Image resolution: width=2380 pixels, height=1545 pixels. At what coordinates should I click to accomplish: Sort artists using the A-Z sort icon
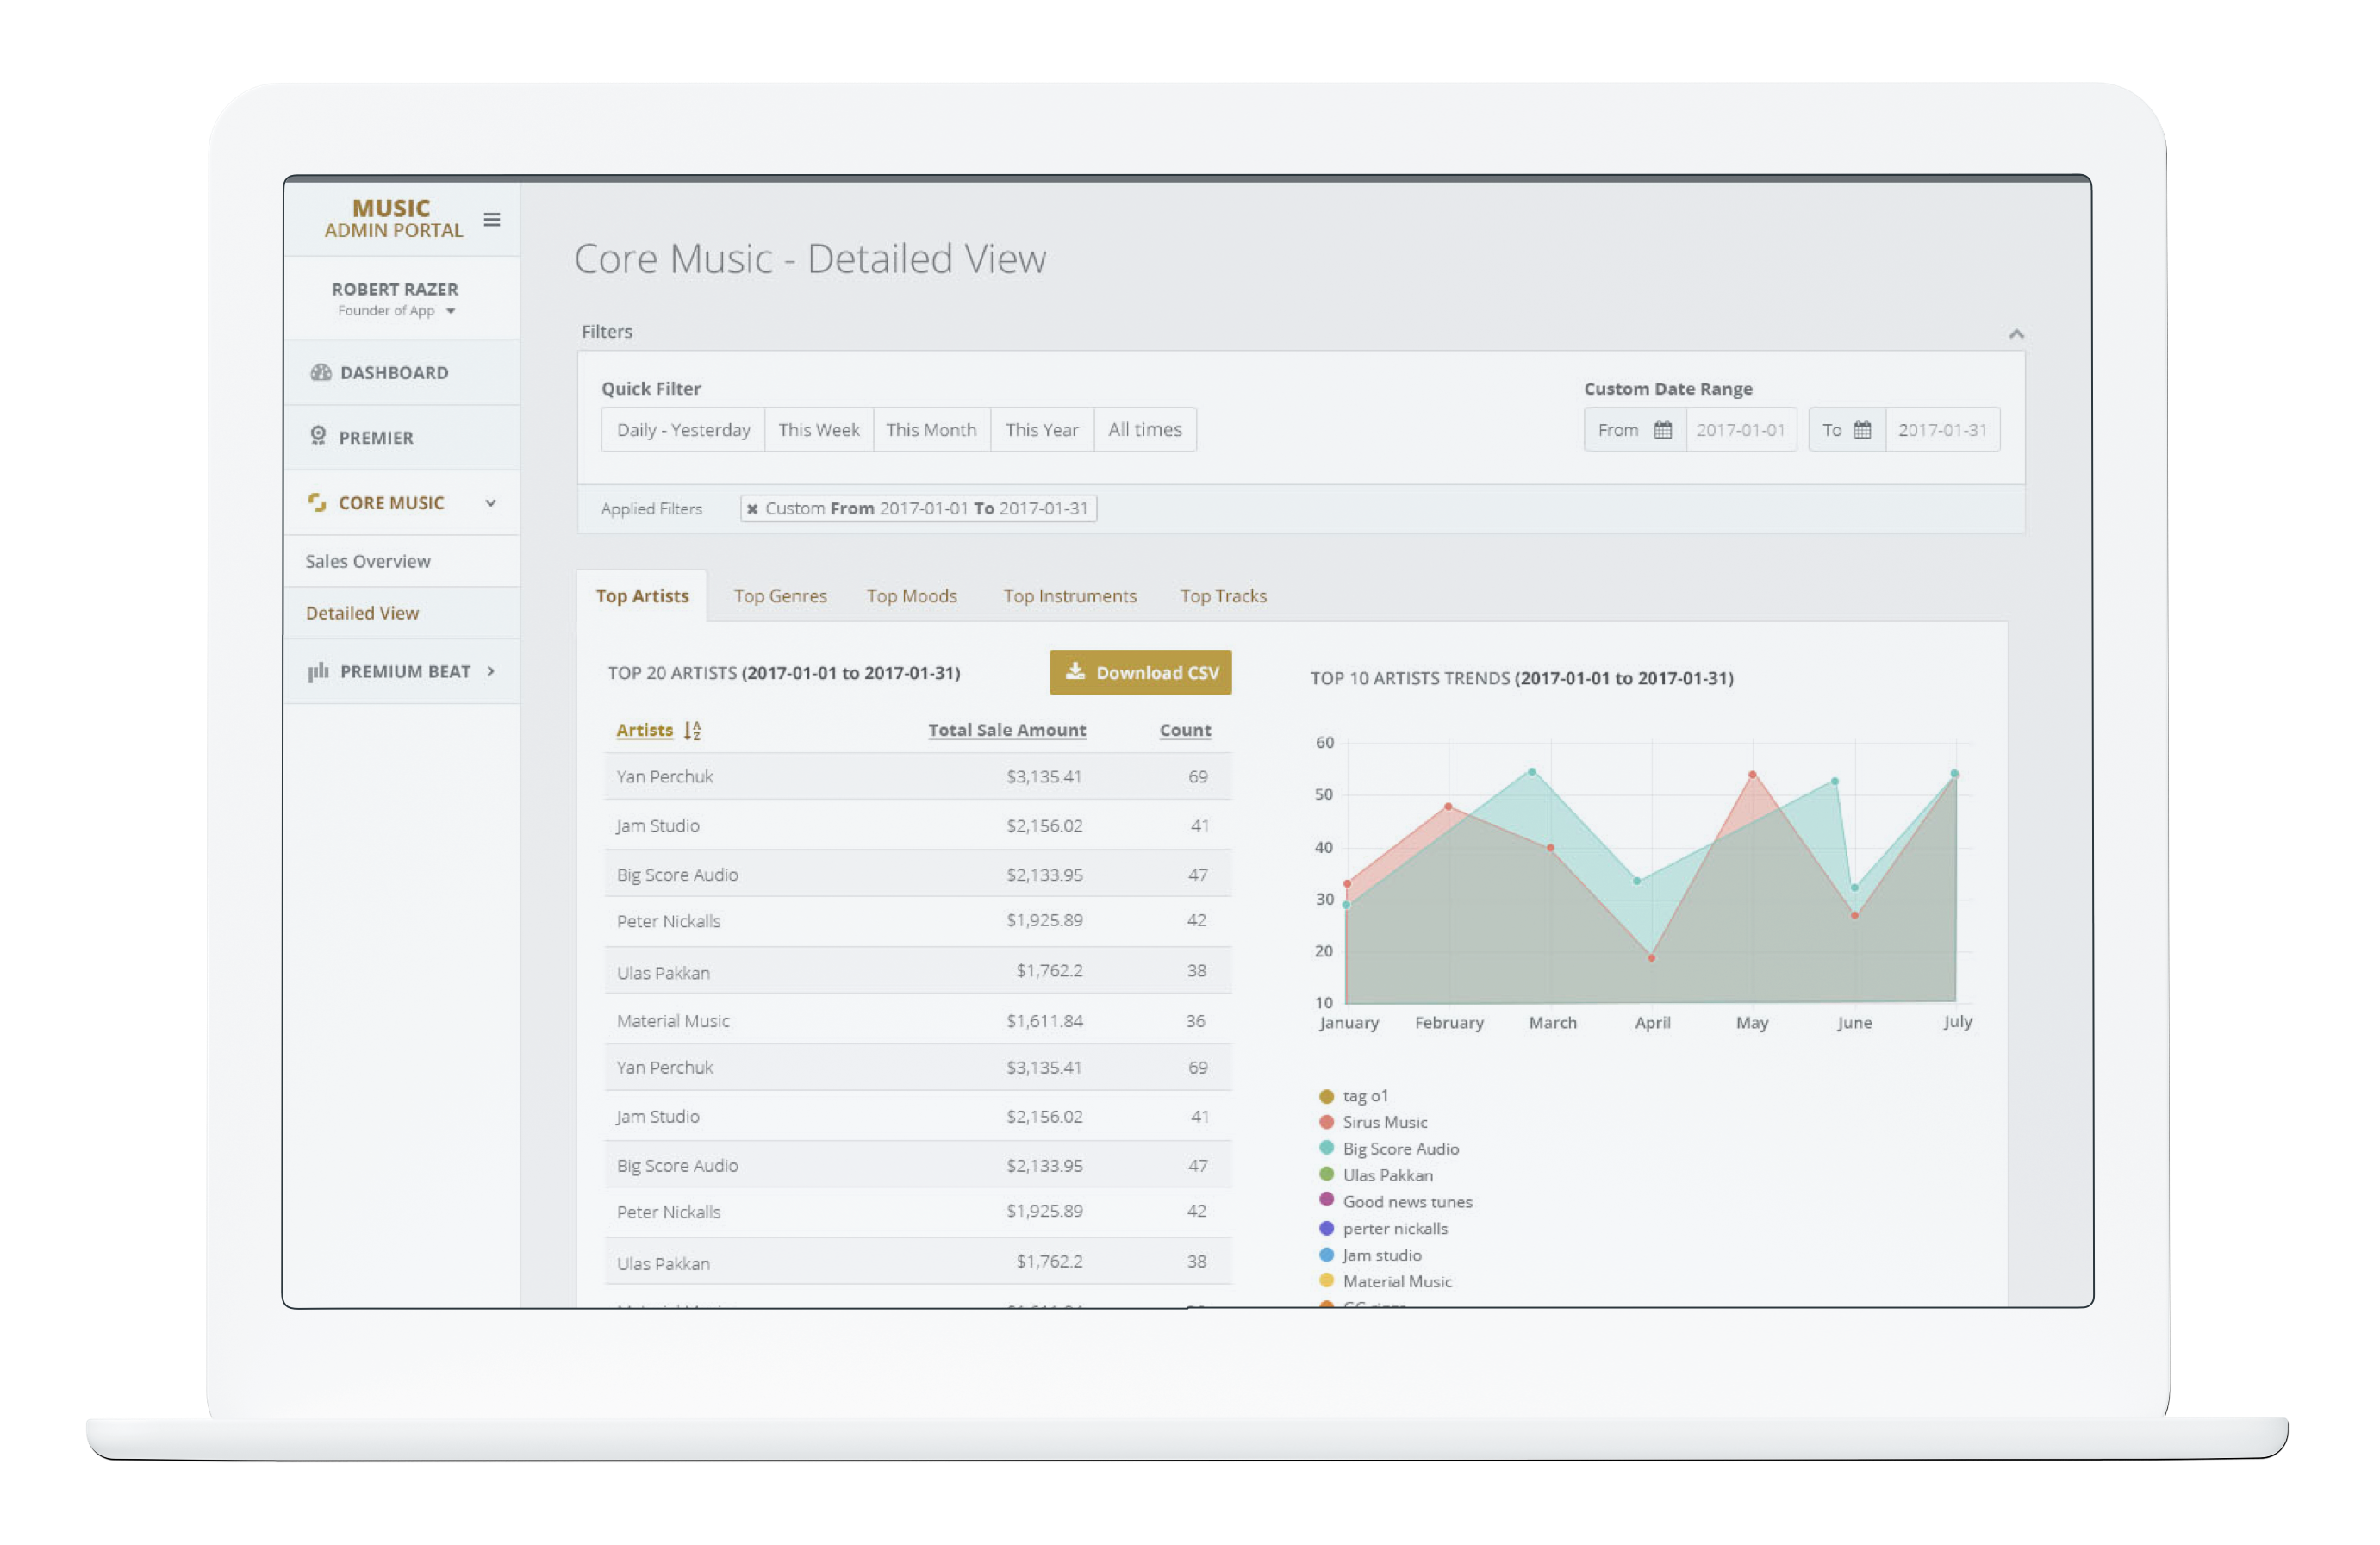pos(692,731)
